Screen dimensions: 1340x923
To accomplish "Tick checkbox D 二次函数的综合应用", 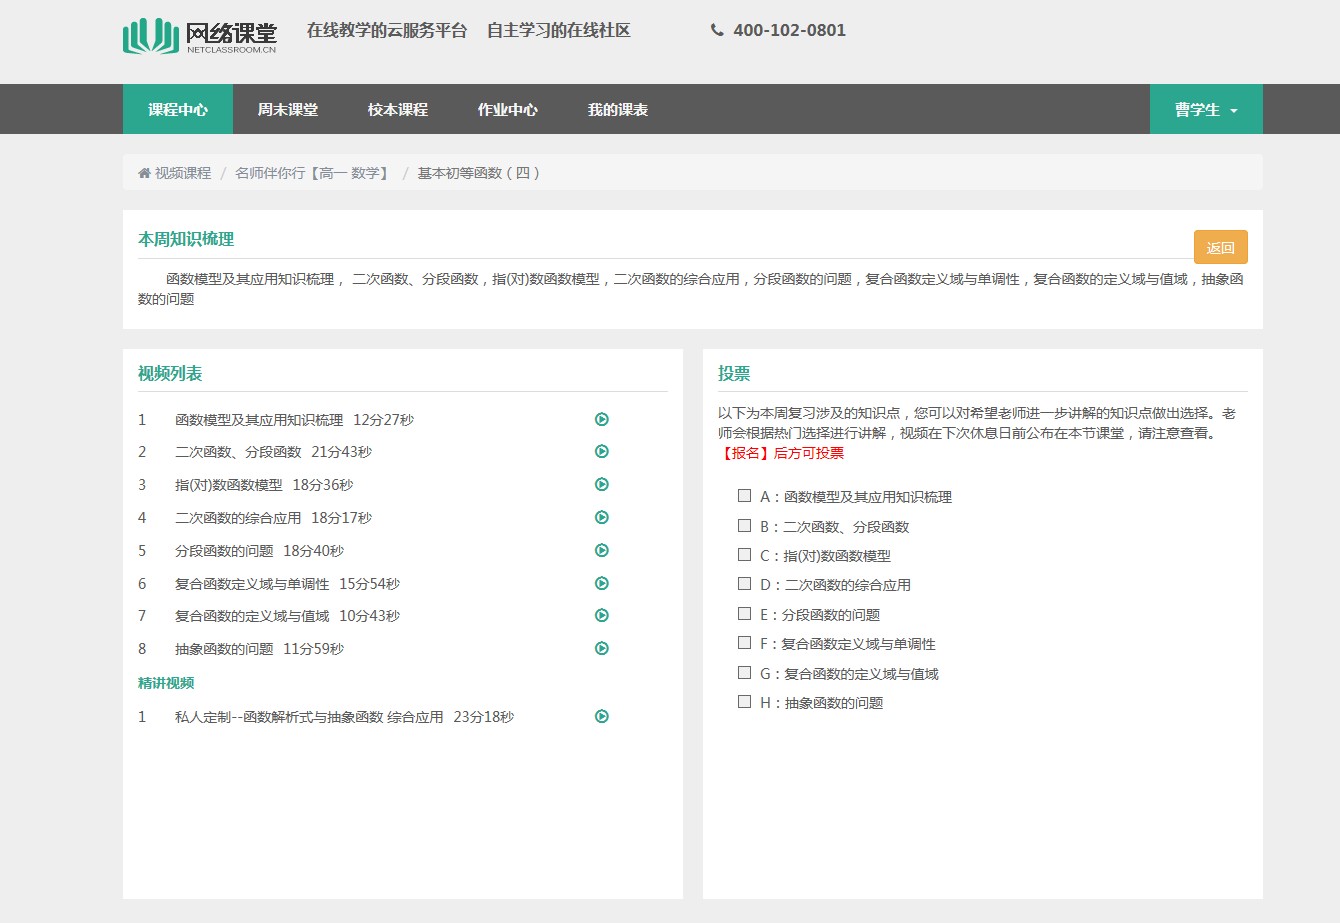I will click(x=744, y=584).
